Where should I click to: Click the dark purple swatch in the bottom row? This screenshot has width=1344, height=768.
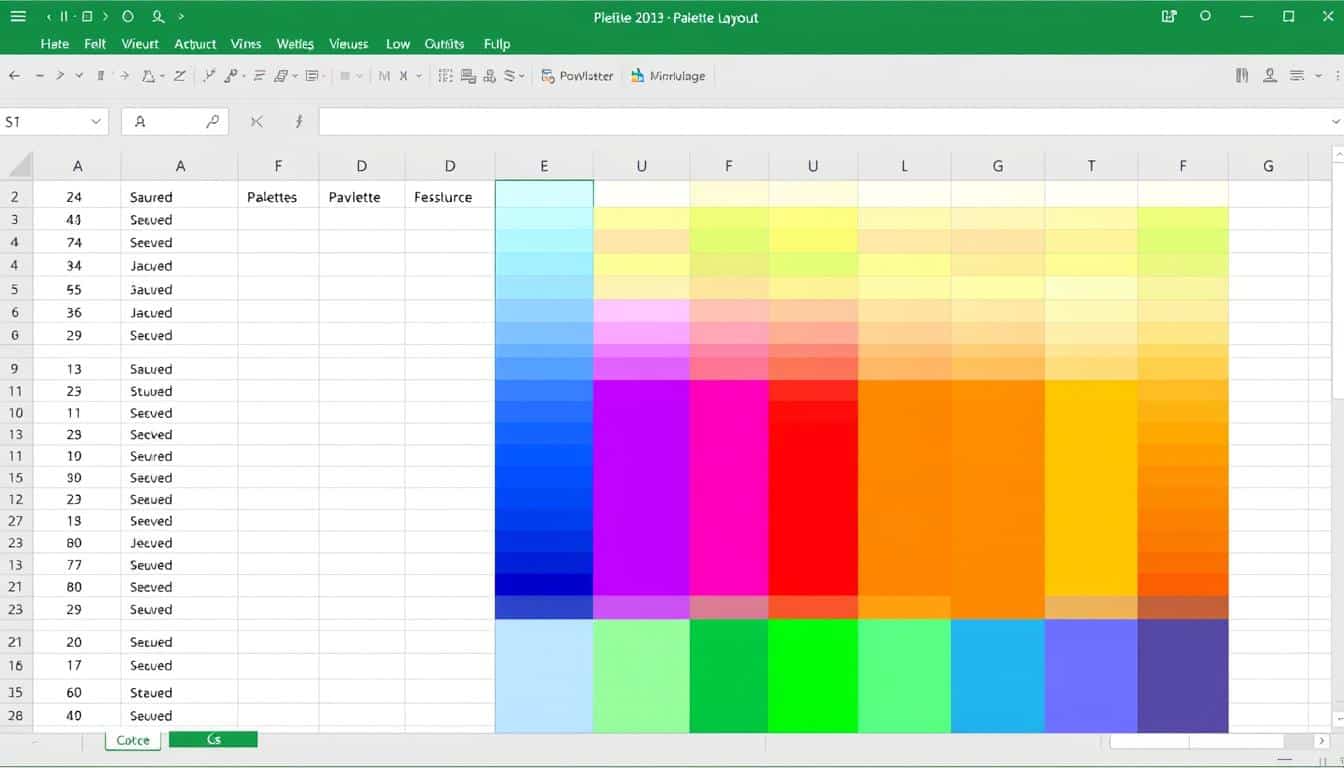tap(1183, 676)
